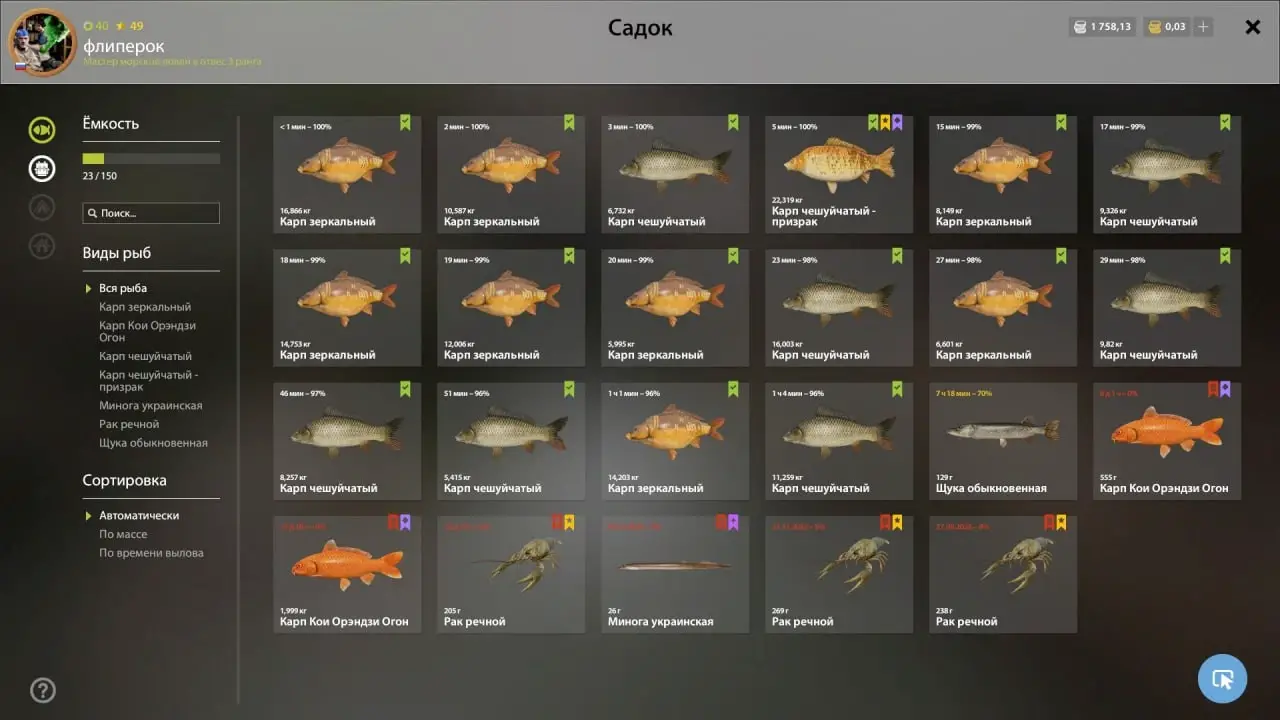Viewport: 1280px width, 720px height.
Task: Click the player profile avatar
Action: pyautogui.click(x=42, y=42)
